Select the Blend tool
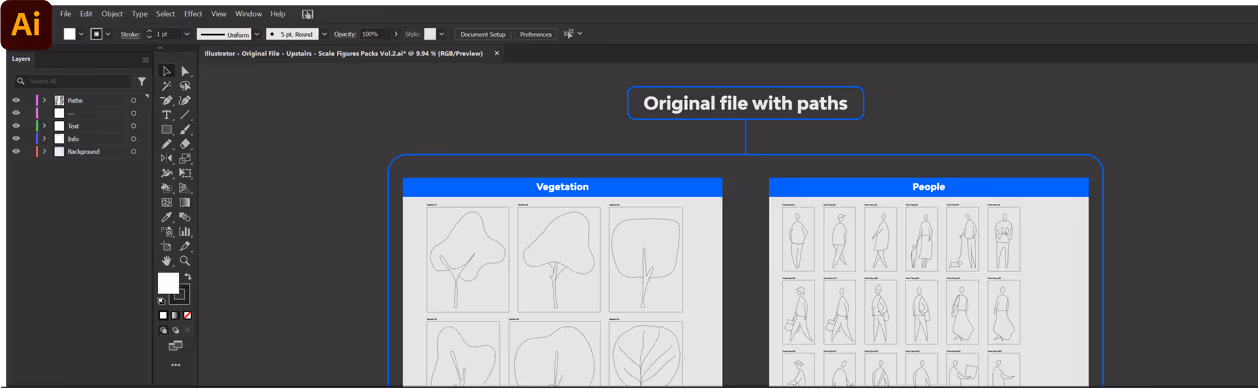This screenshot has width=1258, height=389. pos(185,216)
